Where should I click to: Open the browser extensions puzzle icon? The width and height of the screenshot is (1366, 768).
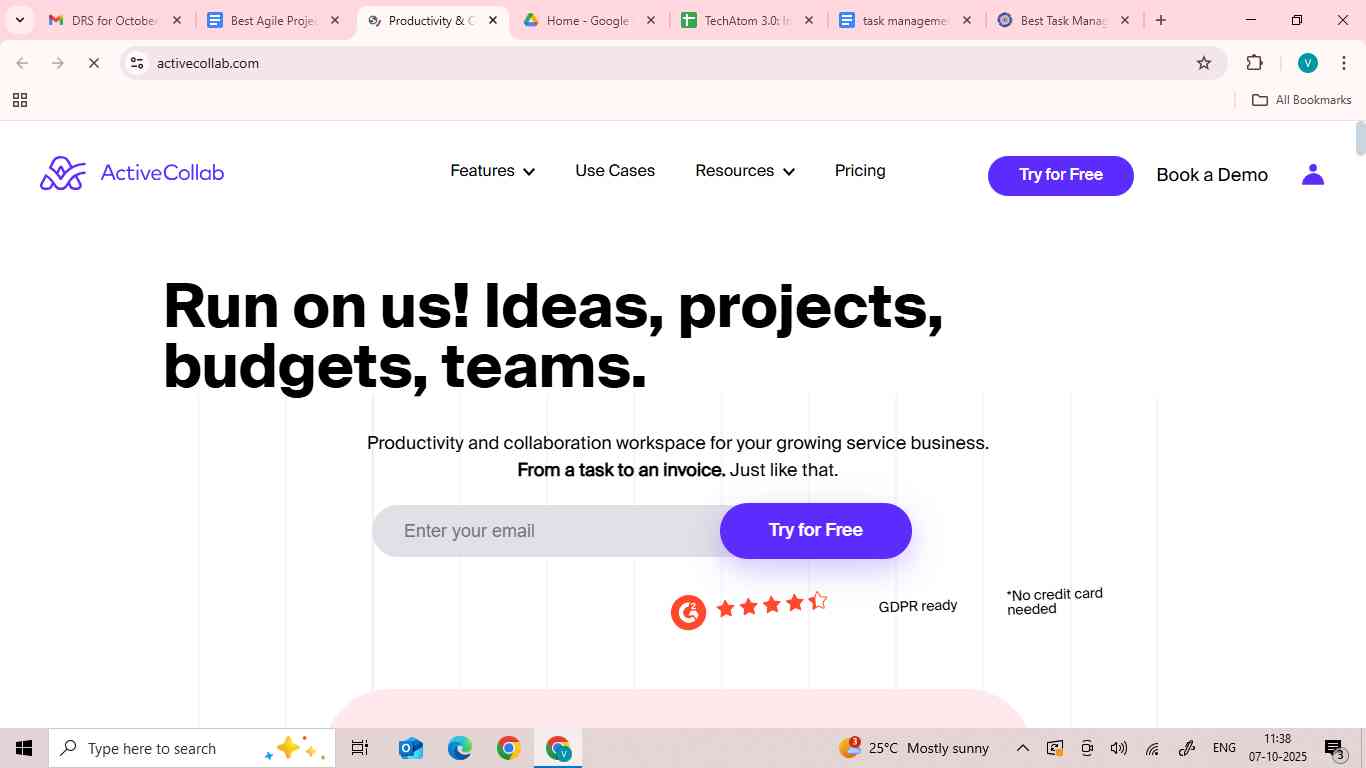(1254, 62)
